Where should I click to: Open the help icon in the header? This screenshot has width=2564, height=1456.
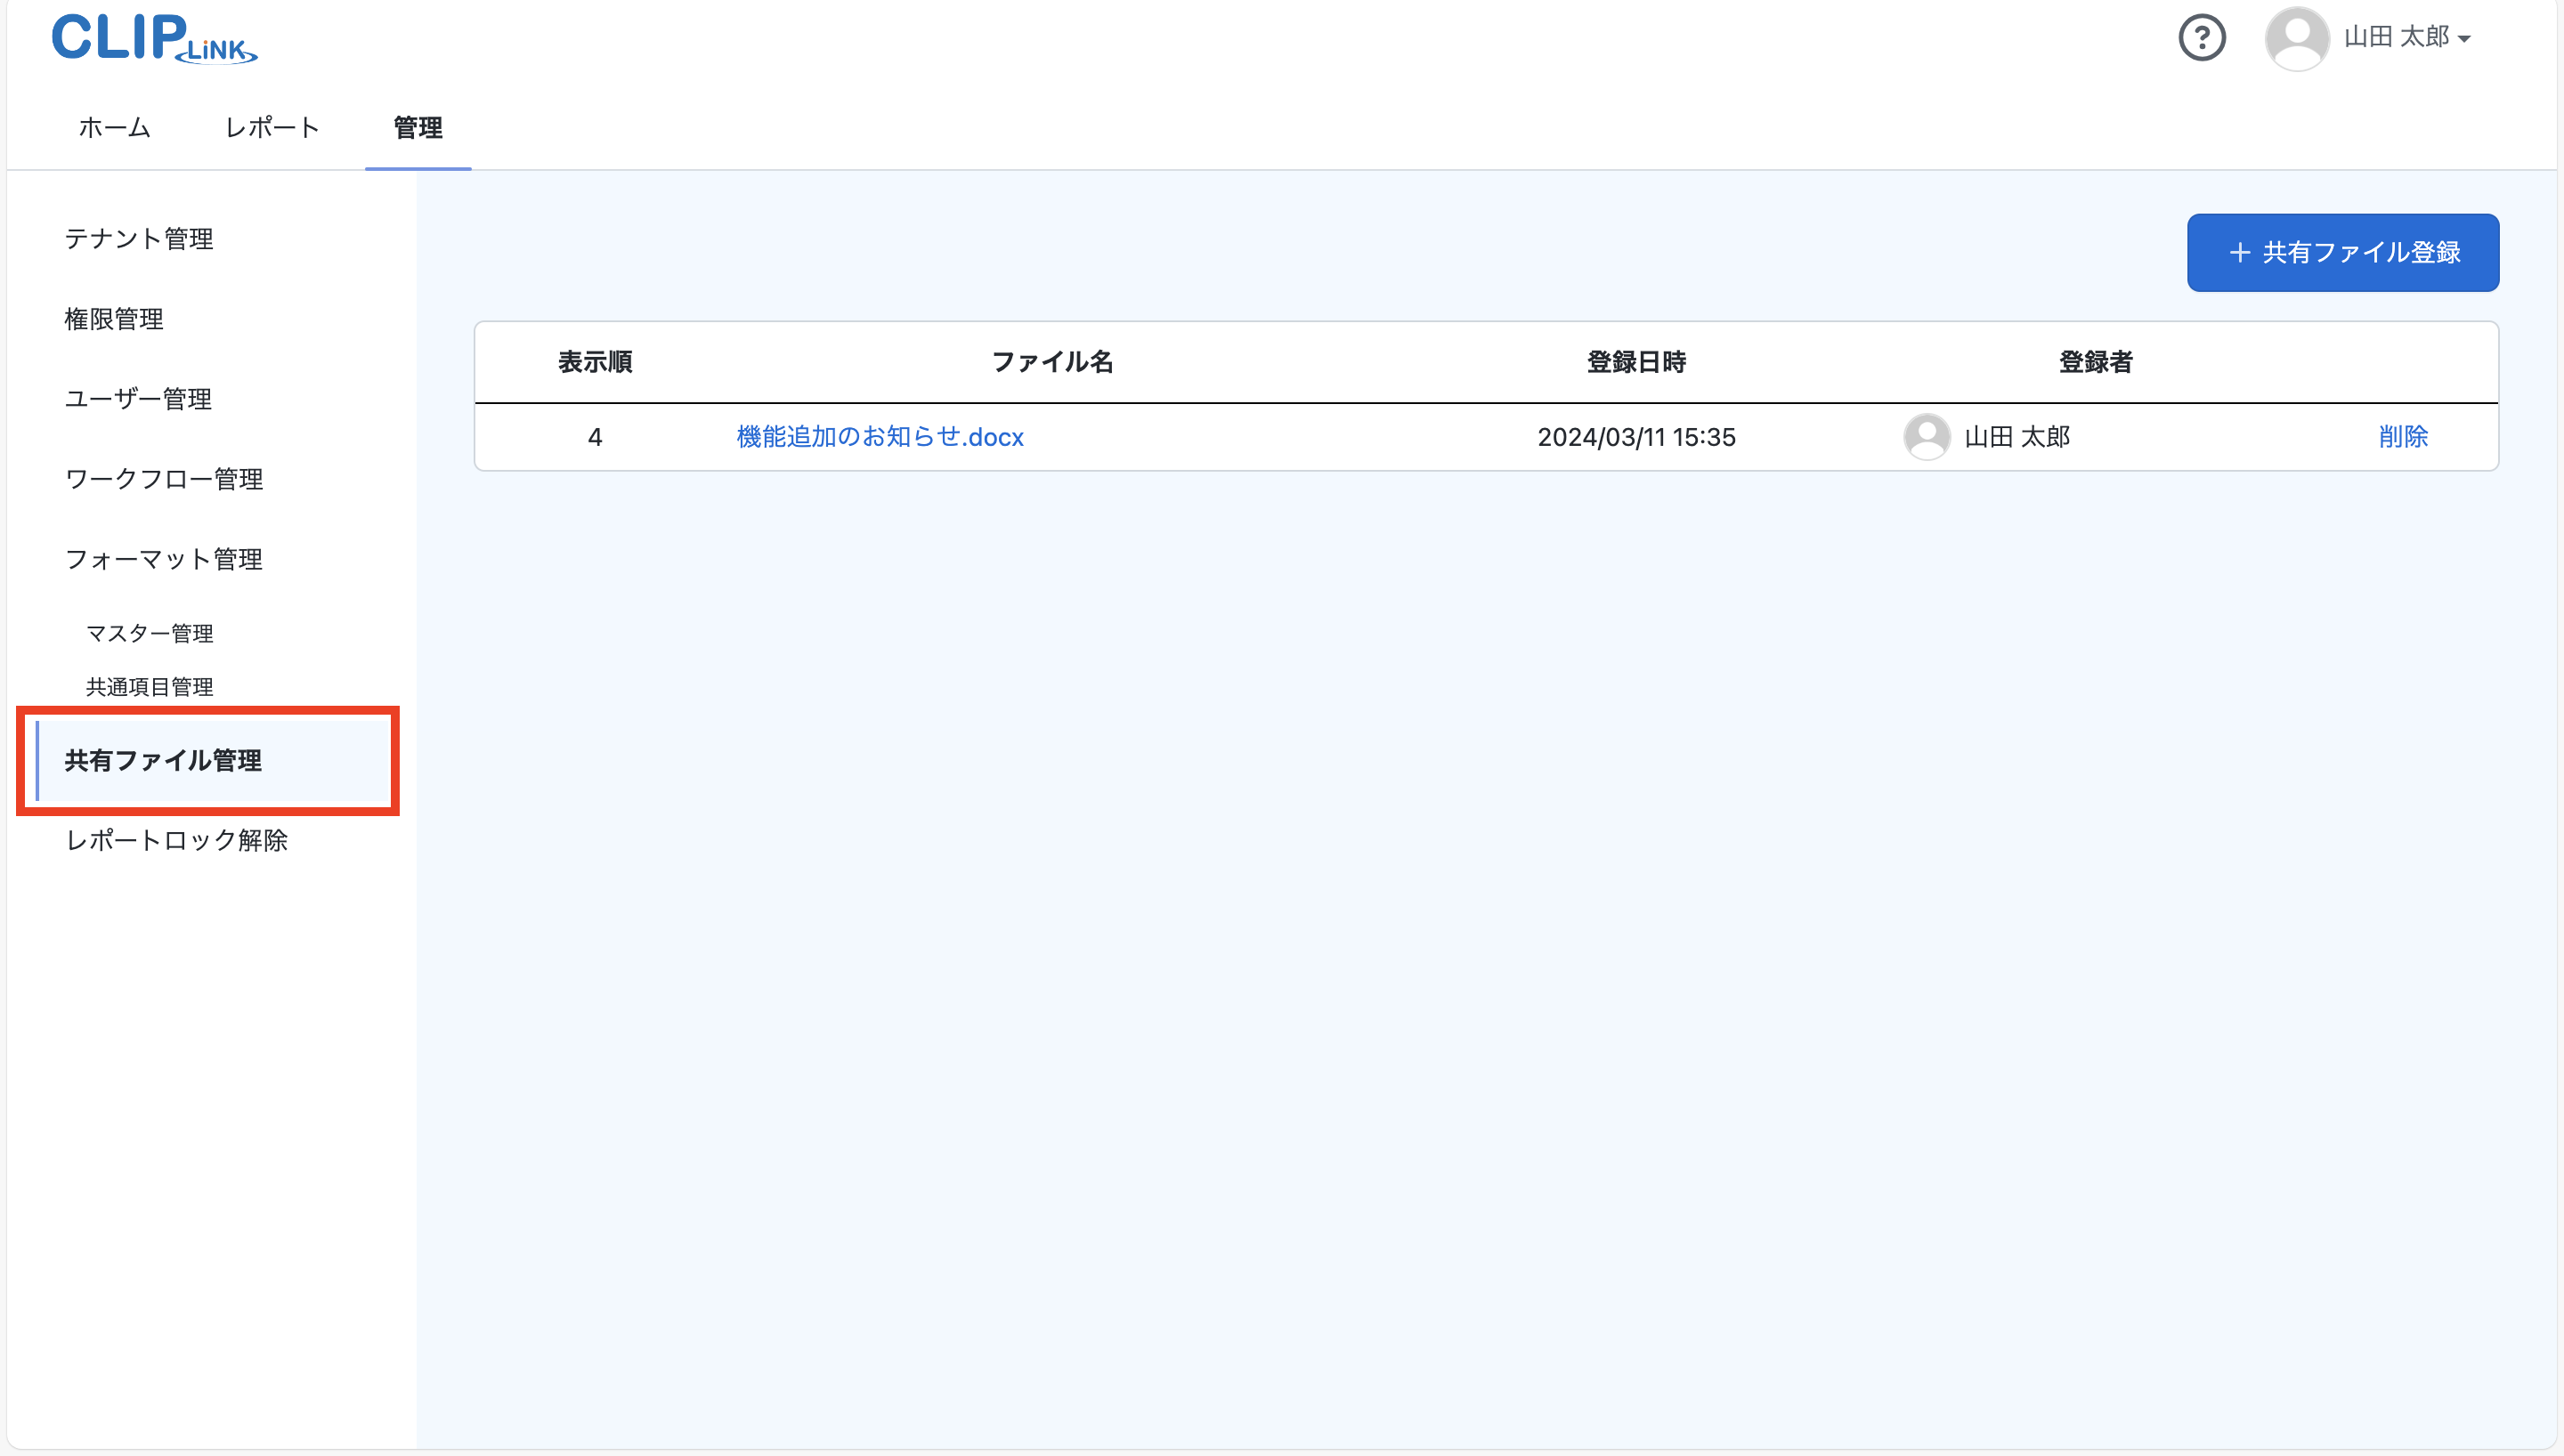coord(2203,38)
